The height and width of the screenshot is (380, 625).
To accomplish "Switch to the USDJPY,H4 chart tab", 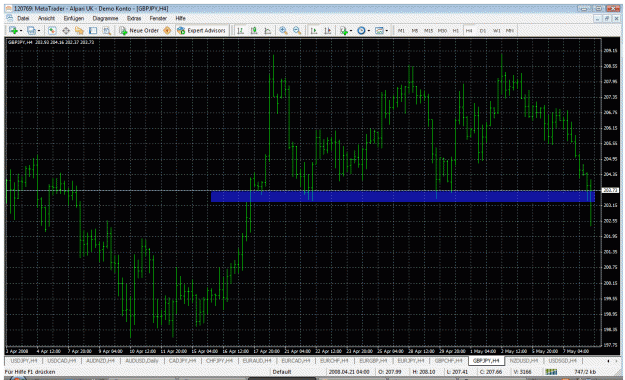I will 24,361.
